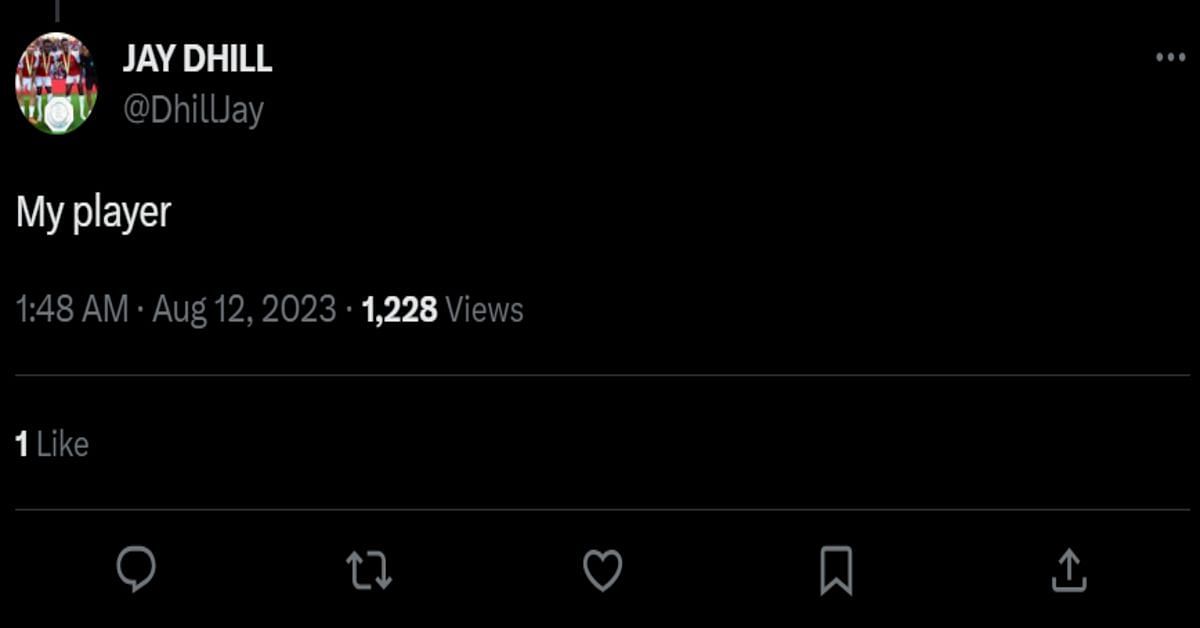The image size is (1200, 628).
Task: Click the retweet arrows icon
Action: [369, 571]
